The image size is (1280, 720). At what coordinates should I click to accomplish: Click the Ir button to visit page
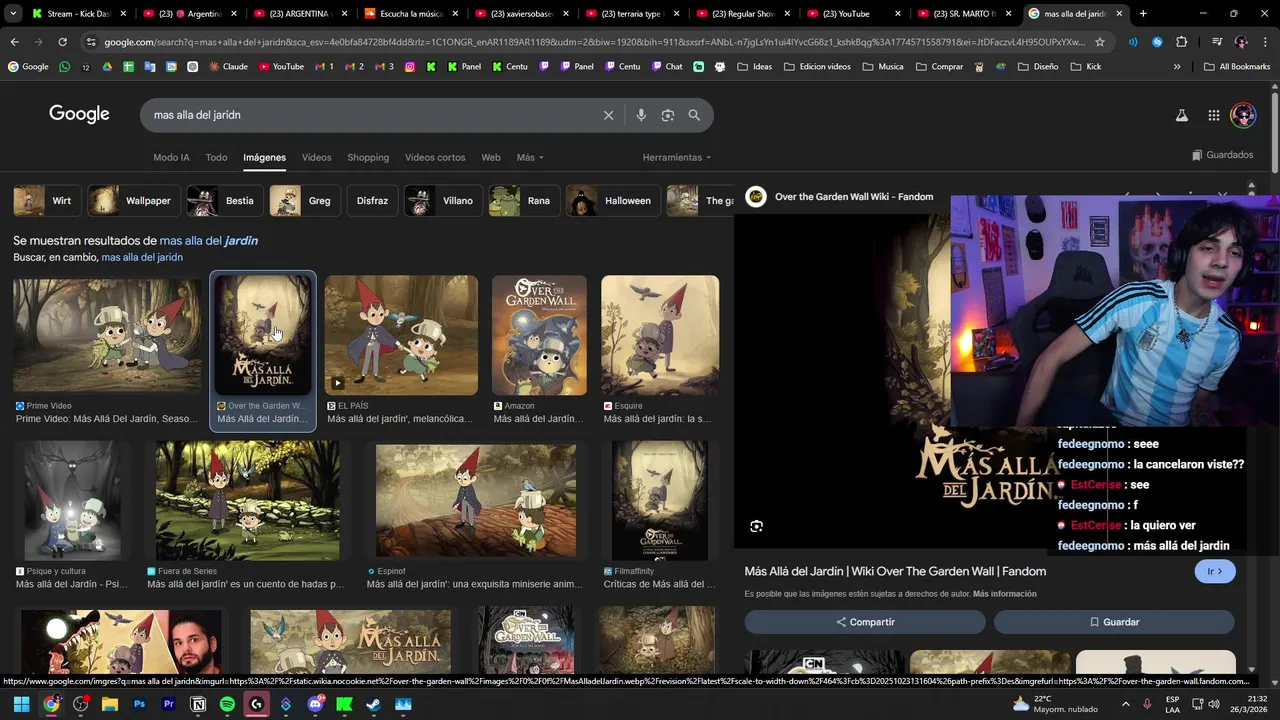tap(1215, 571)
